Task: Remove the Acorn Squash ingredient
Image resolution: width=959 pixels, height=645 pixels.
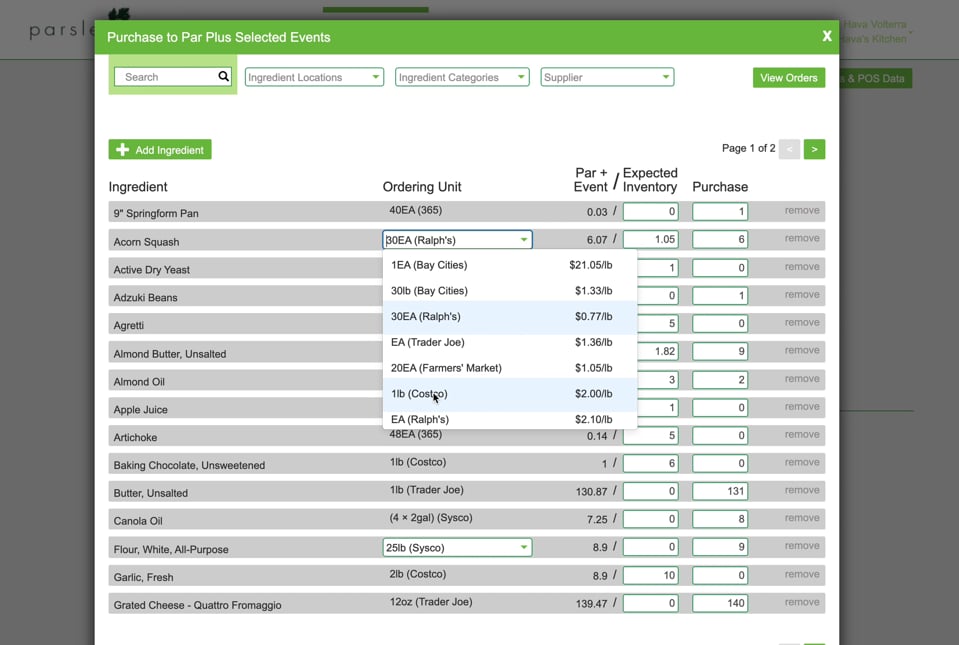Action: pyautogui.click(x=801, y=239)
